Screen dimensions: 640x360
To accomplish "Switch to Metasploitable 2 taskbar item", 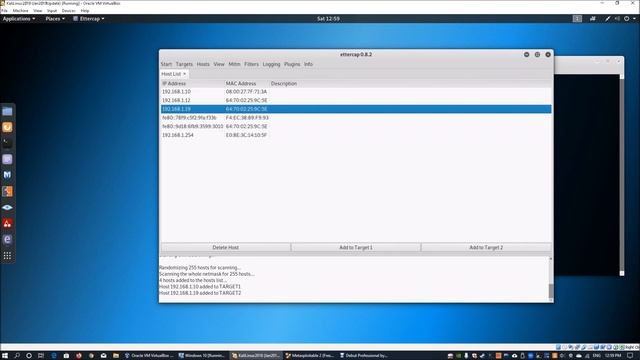I will [310, 356].
